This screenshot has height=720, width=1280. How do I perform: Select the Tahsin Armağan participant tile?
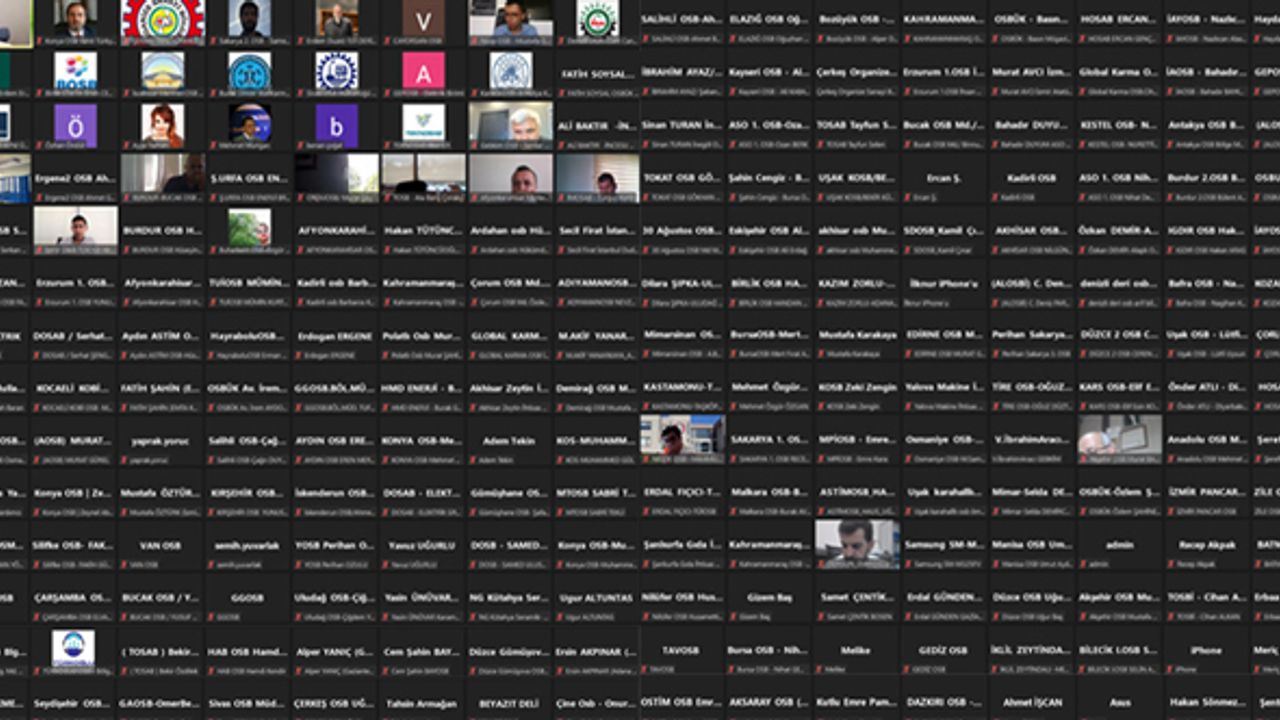423,700
